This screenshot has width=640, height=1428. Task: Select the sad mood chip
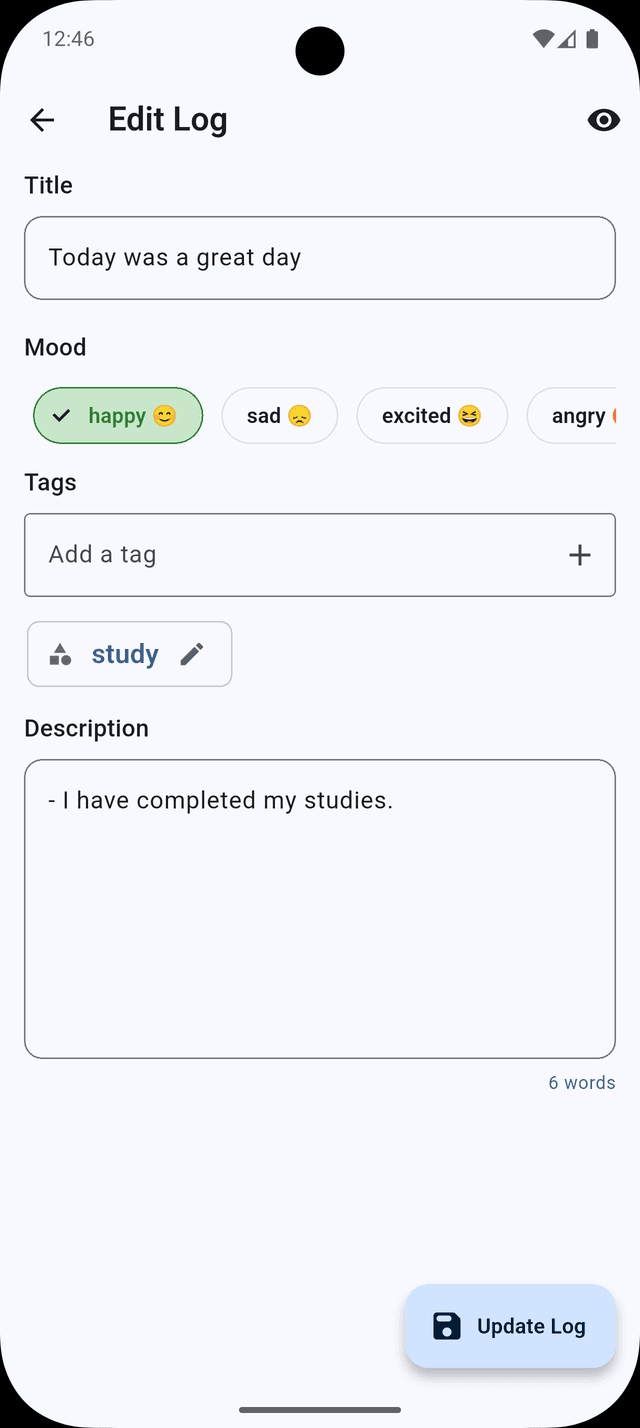pyautogui.click(x=279, y=415)
